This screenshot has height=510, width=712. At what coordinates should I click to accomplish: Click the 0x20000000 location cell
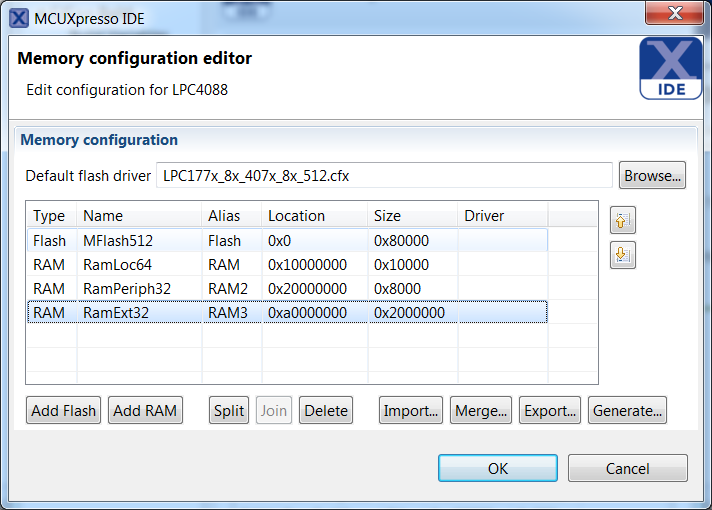[x=315, y=288]
